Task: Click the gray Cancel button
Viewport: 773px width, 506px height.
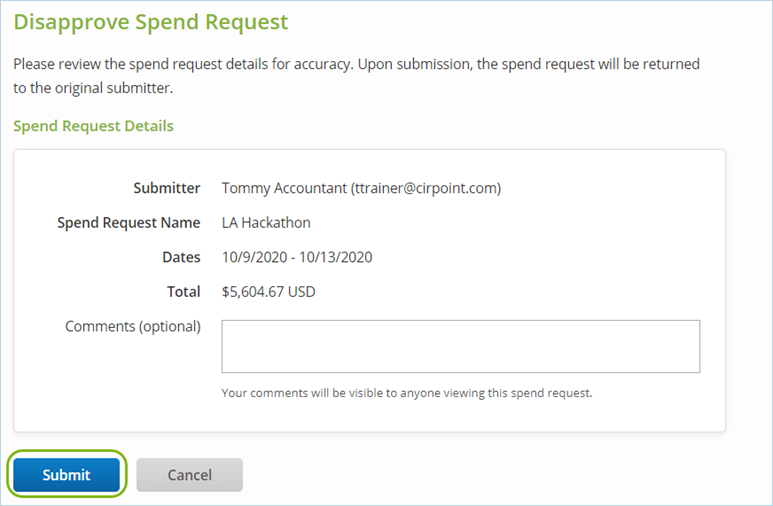Action: tap(189, 475)
